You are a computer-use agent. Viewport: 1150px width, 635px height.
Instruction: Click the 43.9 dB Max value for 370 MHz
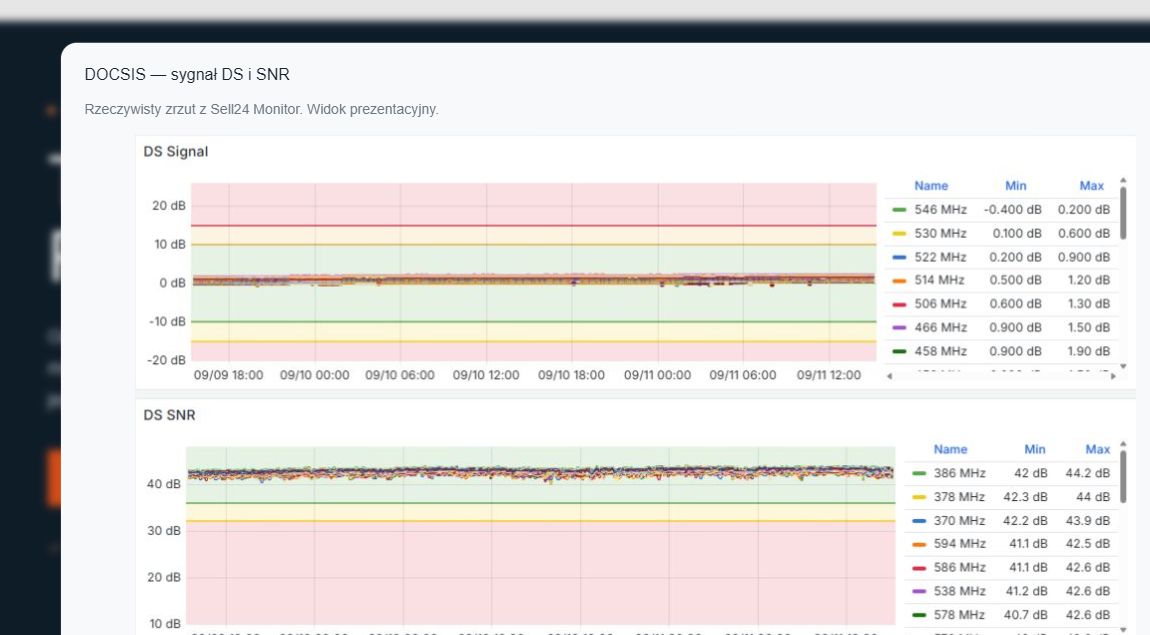pyautogui.click(x=1088, y=520)
